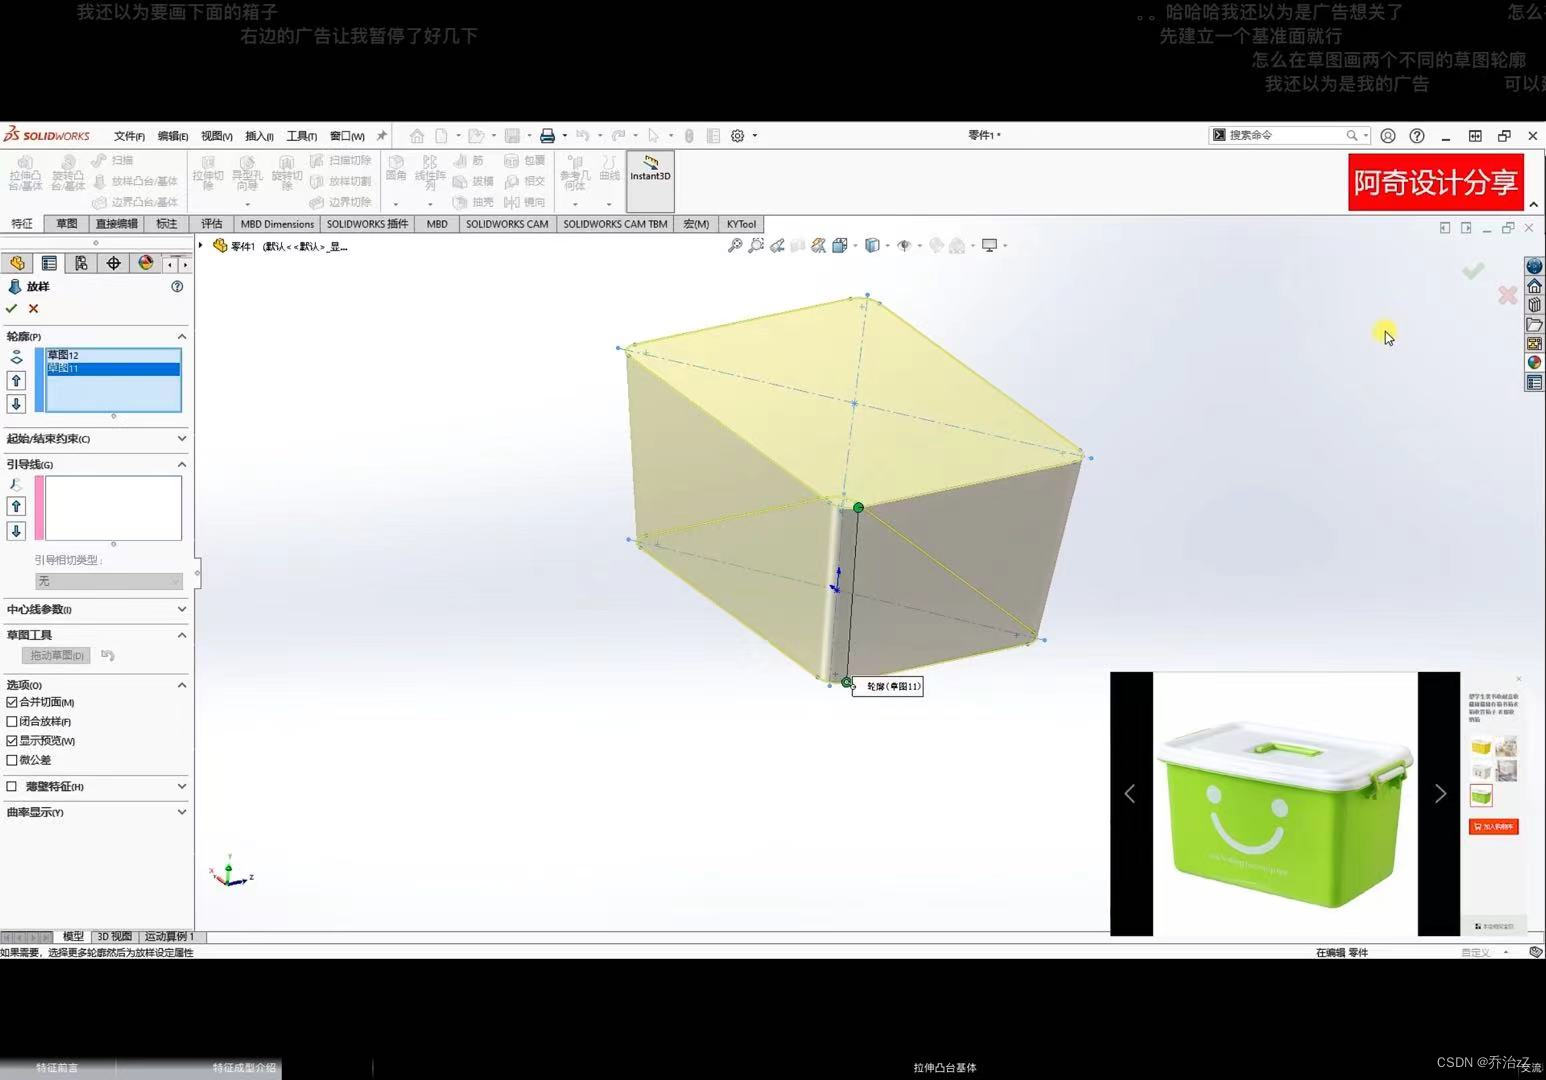Open Design Library icon in task pane
Screen dimensions: 1546x1080
click(1534, 305)
